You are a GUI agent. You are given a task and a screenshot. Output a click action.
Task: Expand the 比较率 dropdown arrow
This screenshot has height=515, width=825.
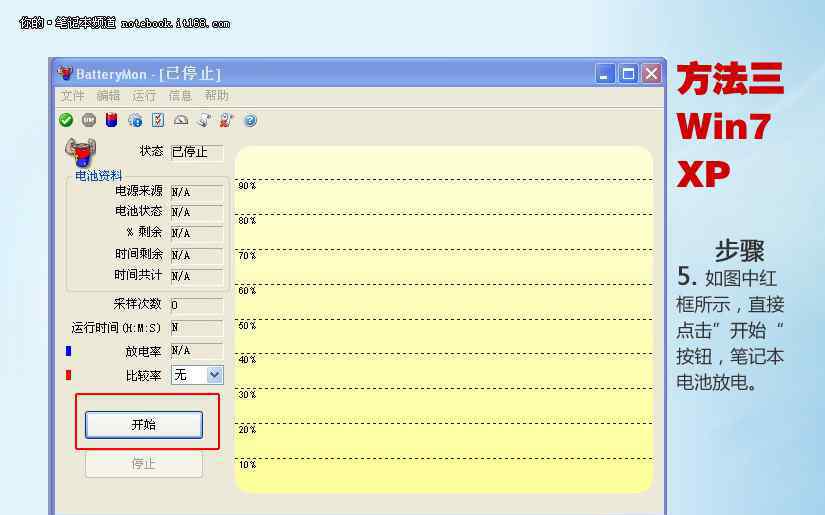(x=214, y=375)
